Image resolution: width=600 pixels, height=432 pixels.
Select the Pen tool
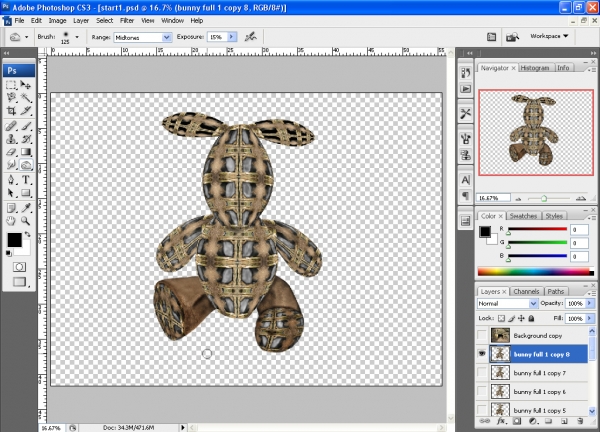coord(11,180)
